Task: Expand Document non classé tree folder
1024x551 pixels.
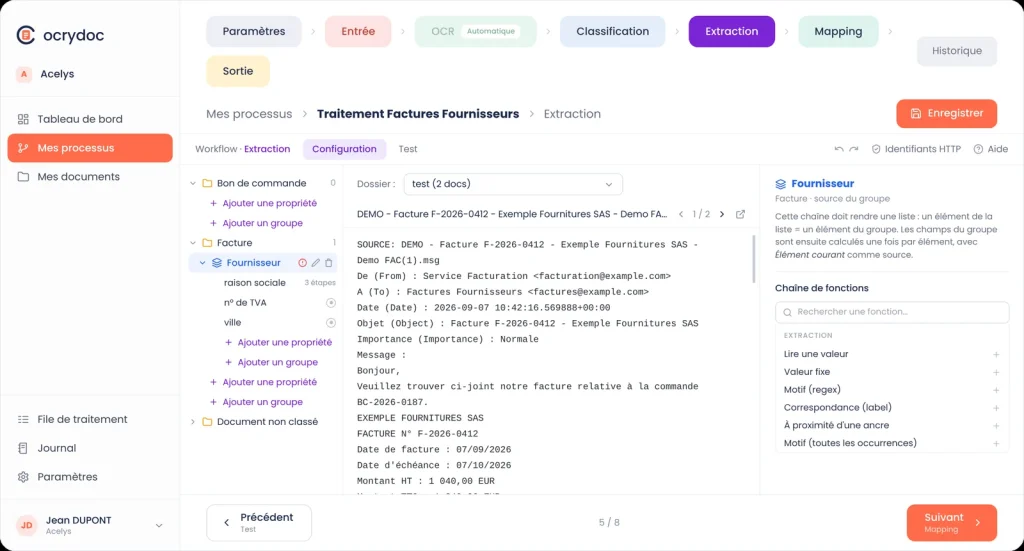Action: [193, 422]
